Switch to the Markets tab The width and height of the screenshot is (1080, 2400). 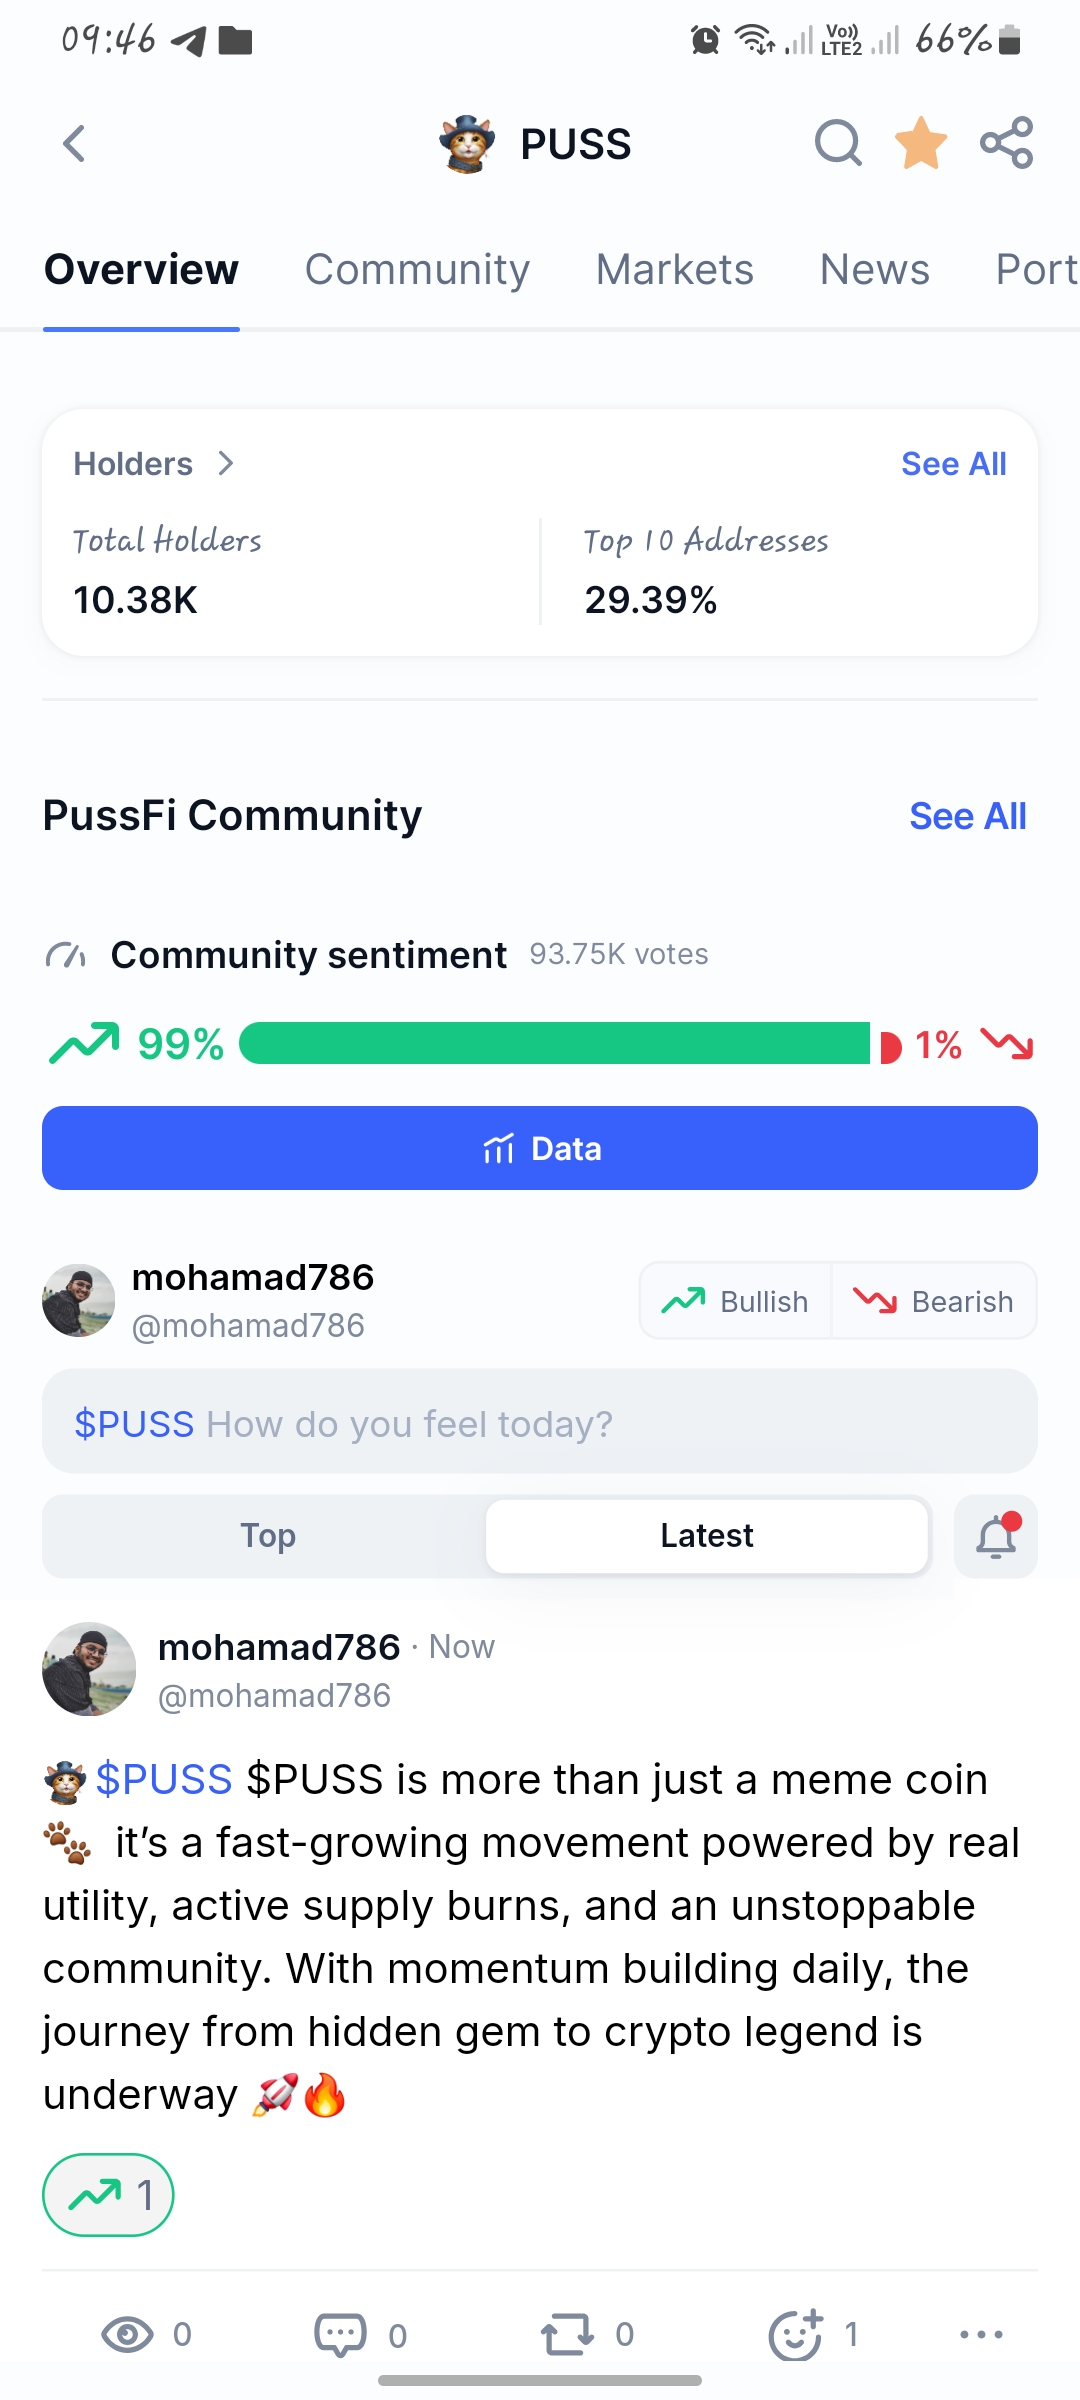coord(675,270)
